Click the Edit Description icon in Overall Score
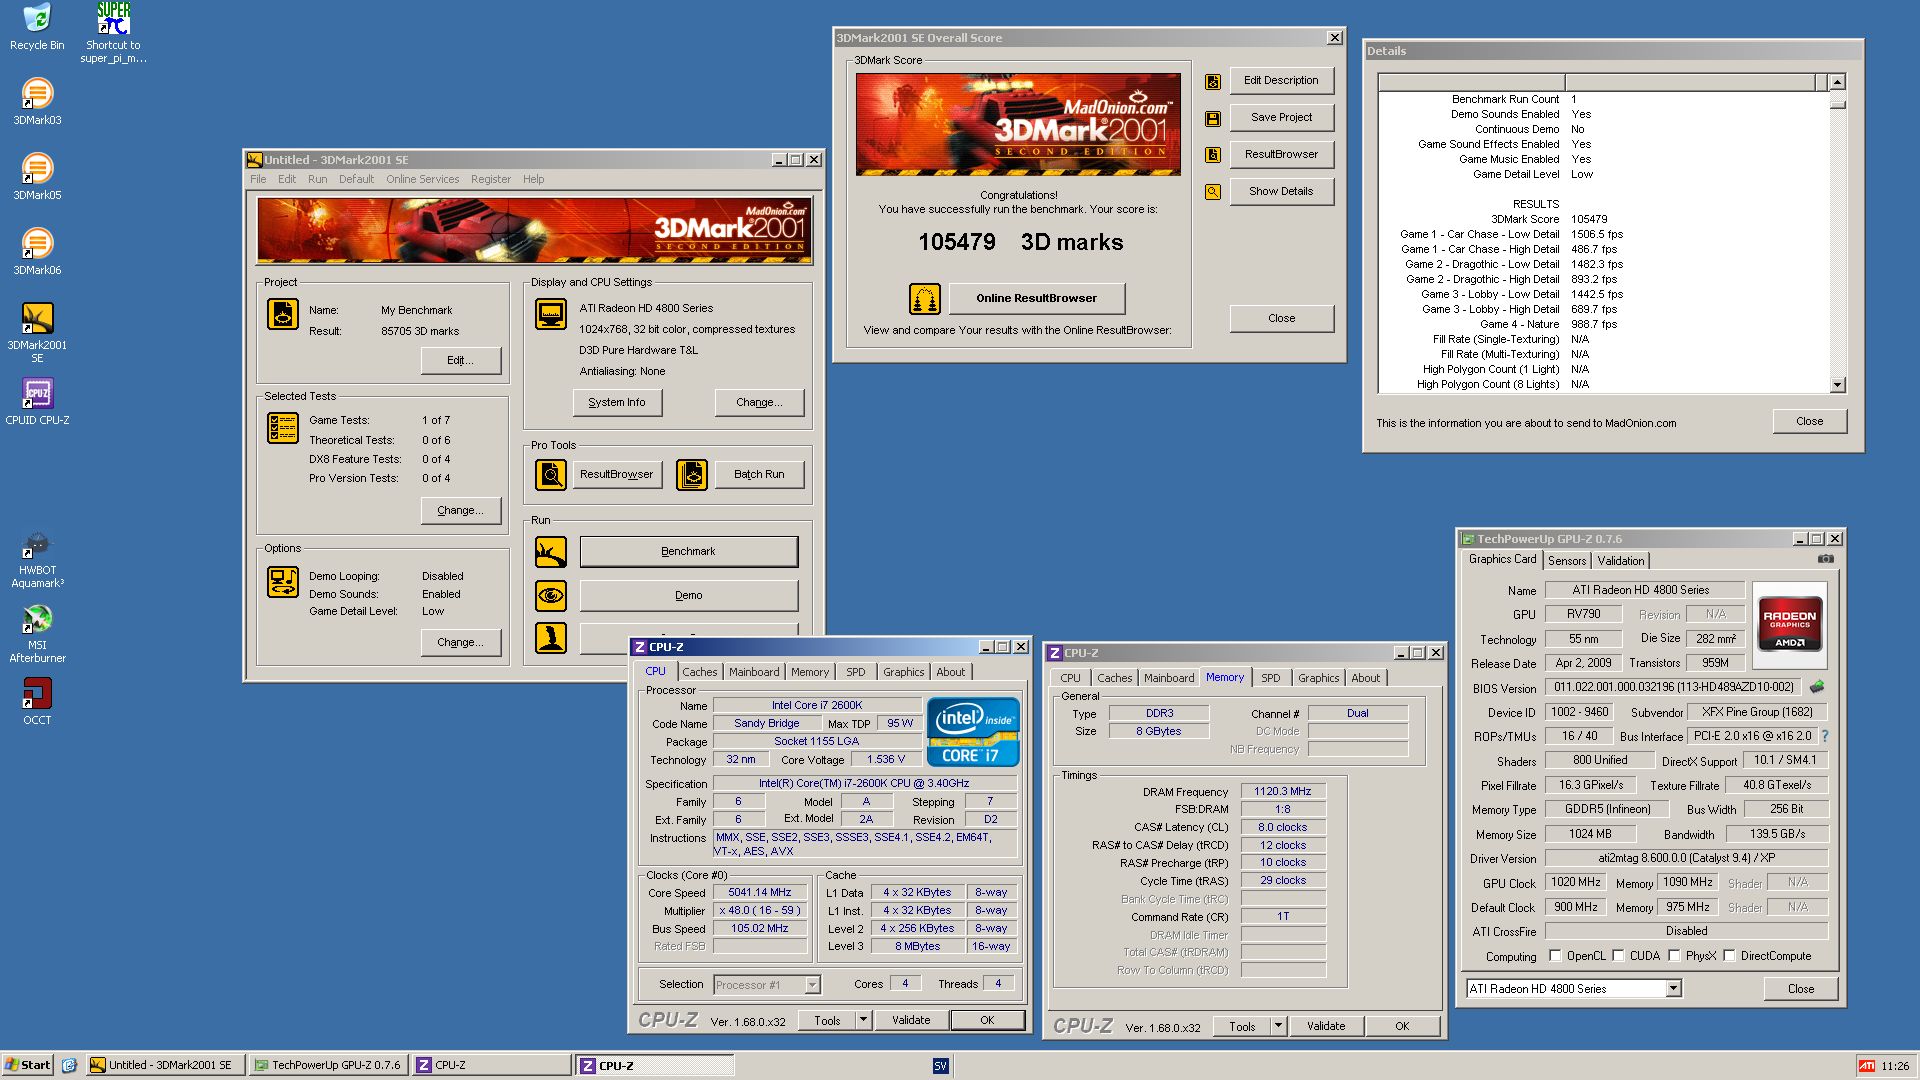Screen dimensions: 1920x1080 tap(1213, 82)
